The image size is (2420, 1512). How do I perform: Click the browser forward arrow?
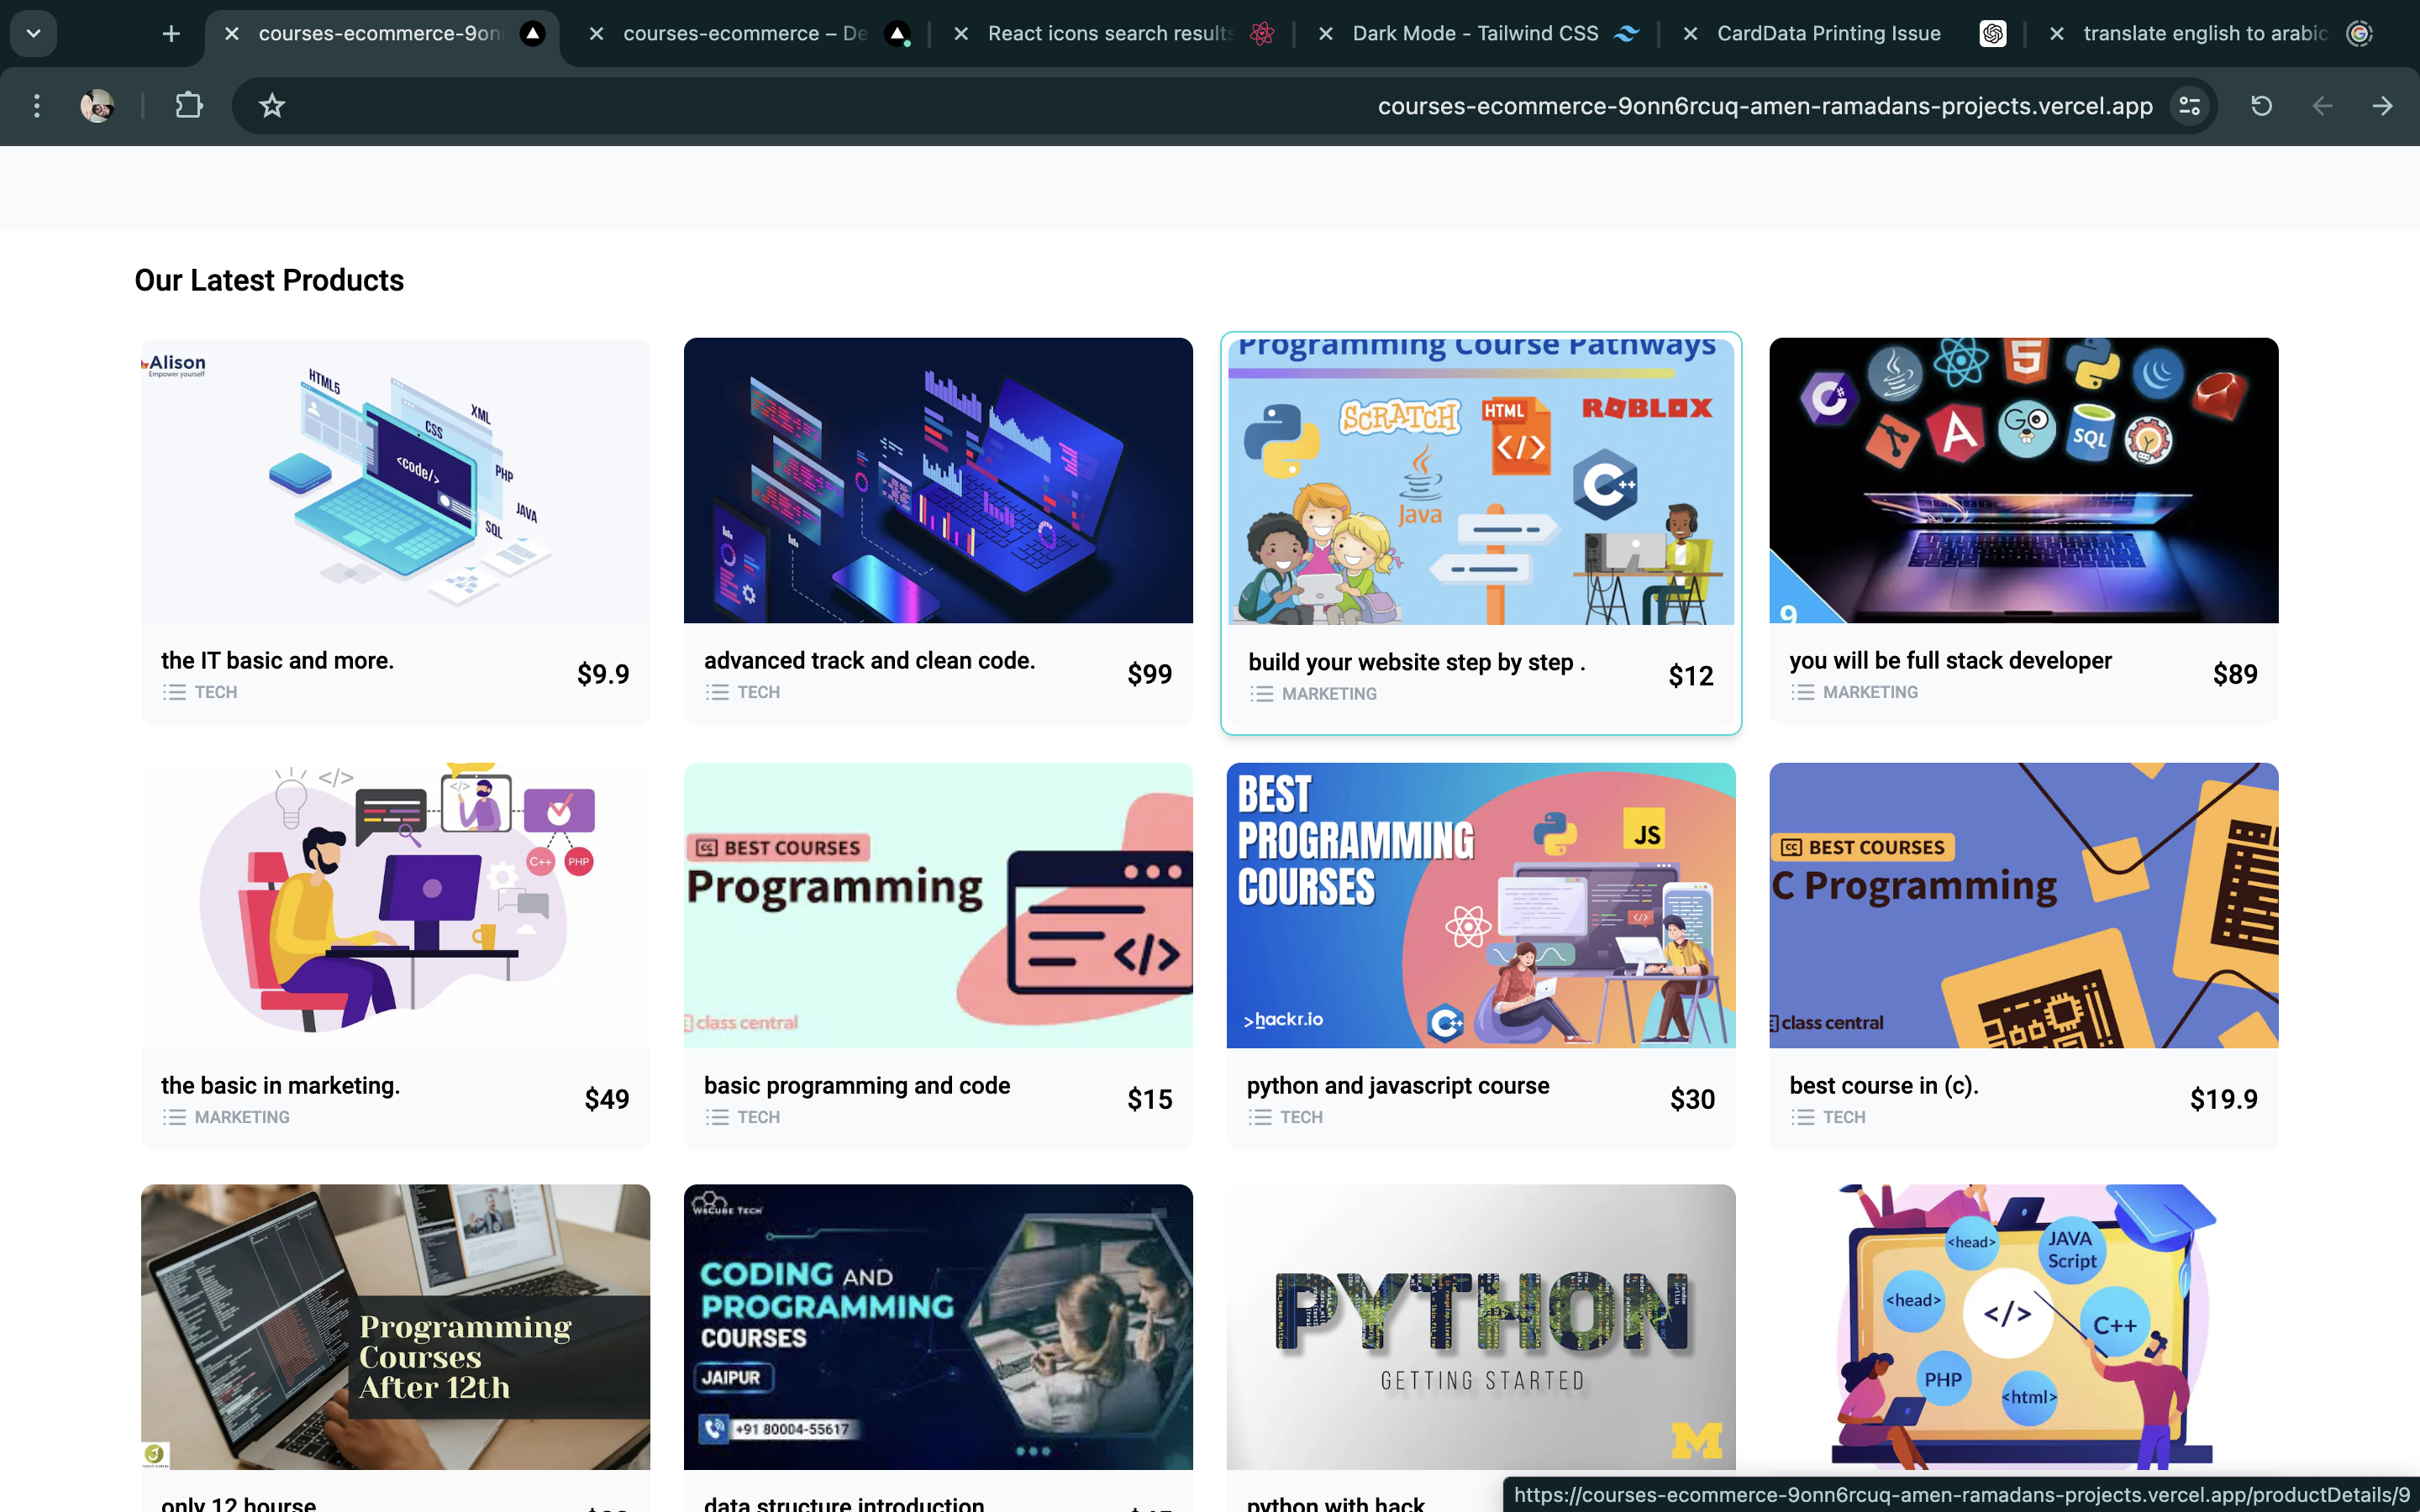[2383, 105]
